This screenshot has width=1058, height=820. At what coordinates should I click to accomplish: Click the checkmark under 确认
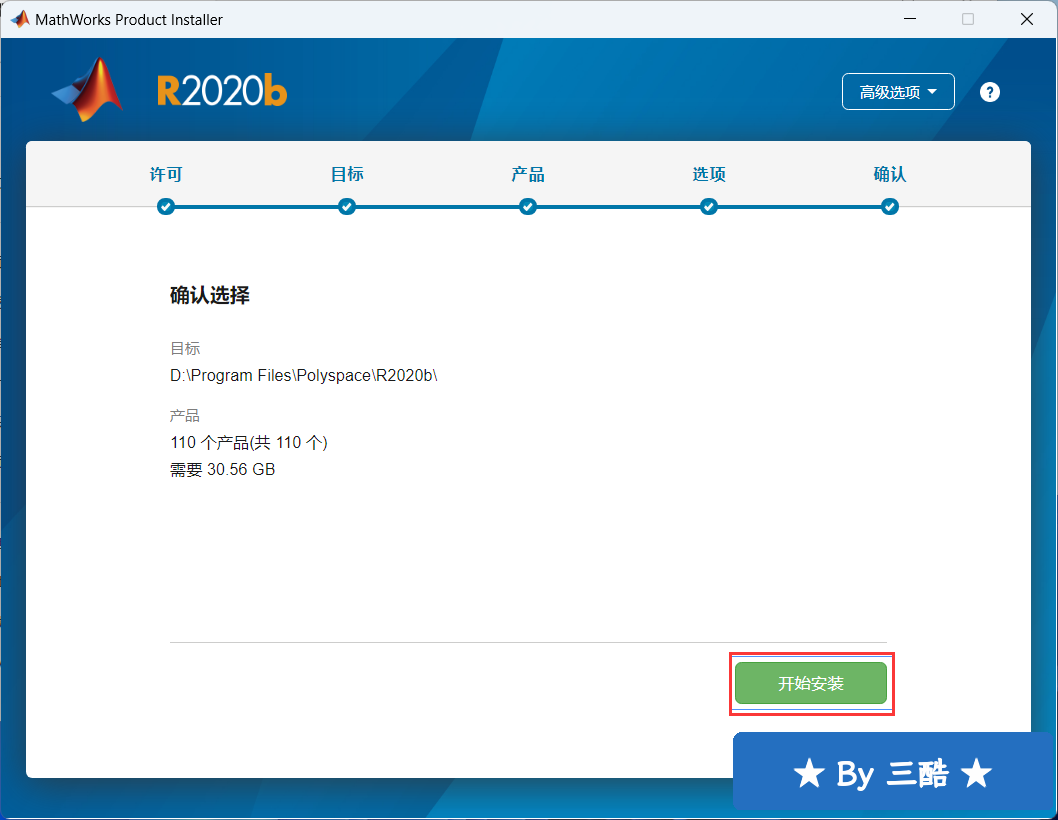[889, 207]
